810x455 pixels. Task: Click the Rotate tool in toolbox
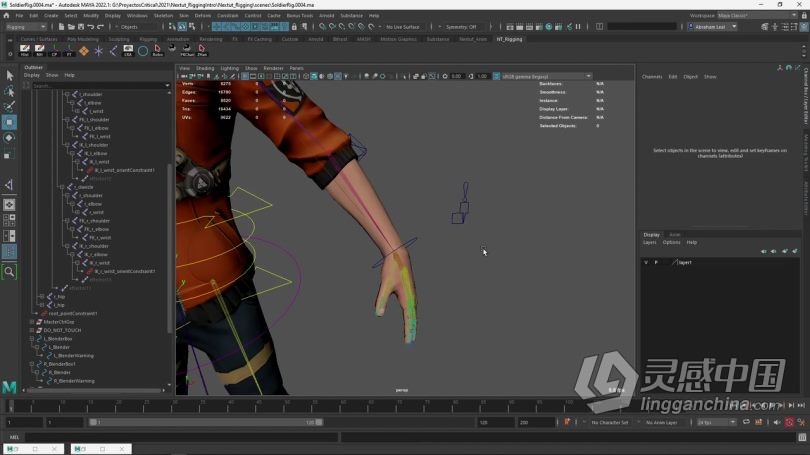9,138
